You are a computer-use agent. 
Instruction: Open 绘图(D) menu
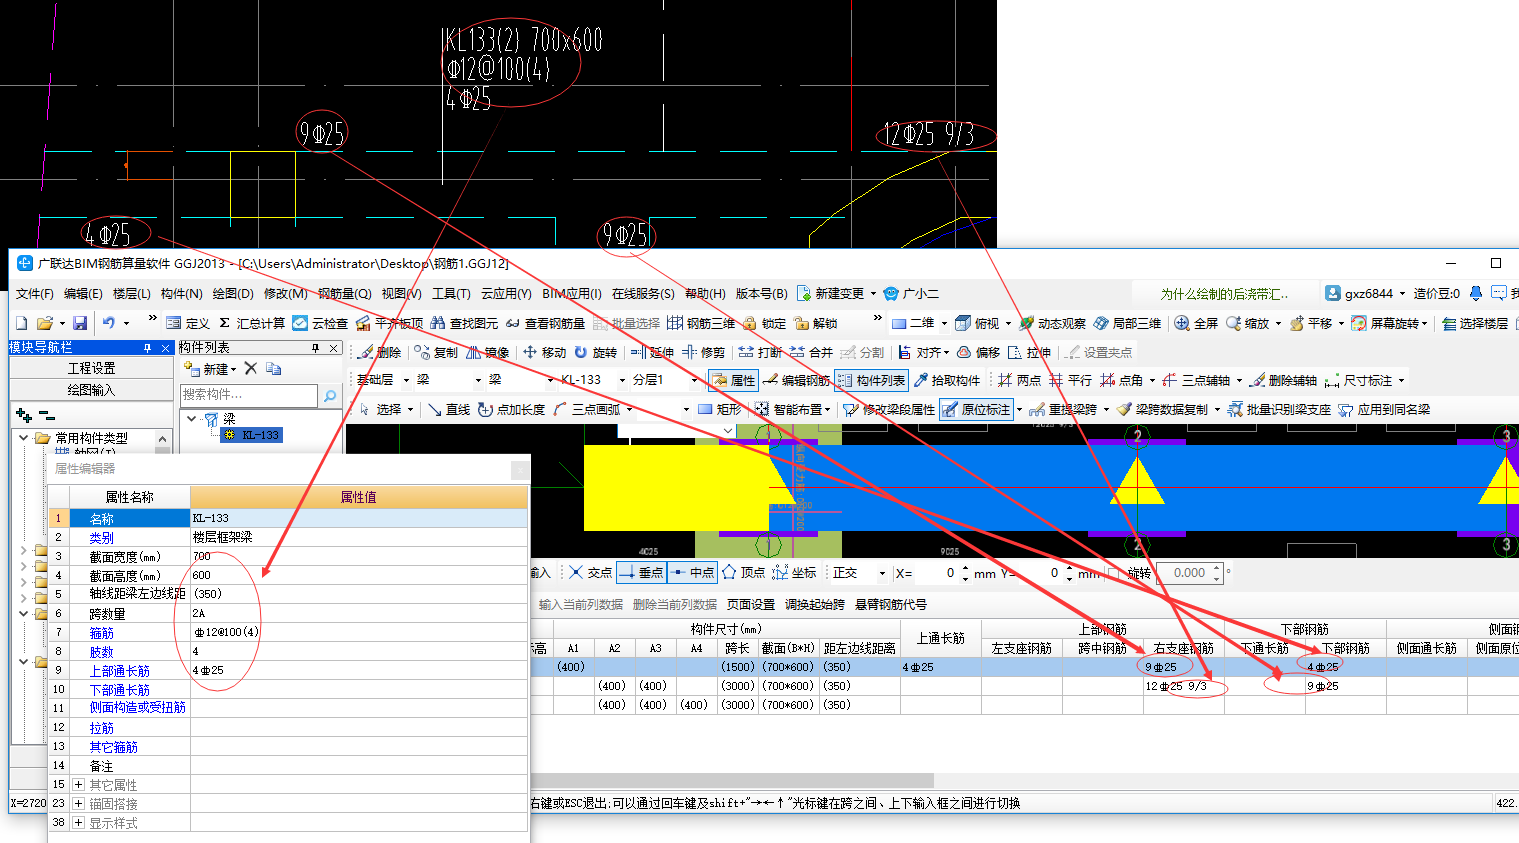pos(233,293)
